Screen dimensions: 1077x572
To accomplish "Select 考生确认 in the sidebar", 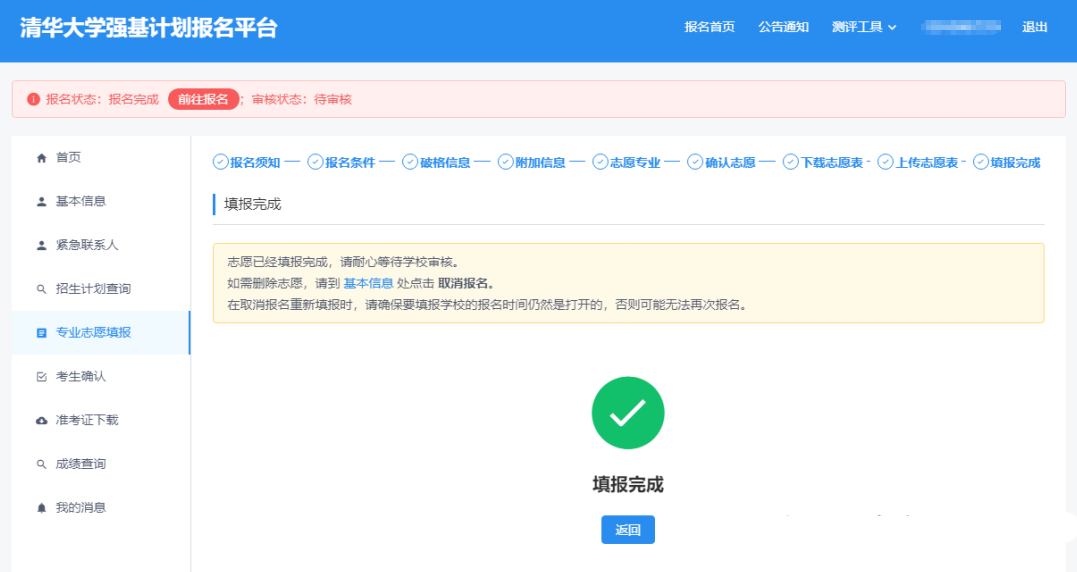I will 101,376.
